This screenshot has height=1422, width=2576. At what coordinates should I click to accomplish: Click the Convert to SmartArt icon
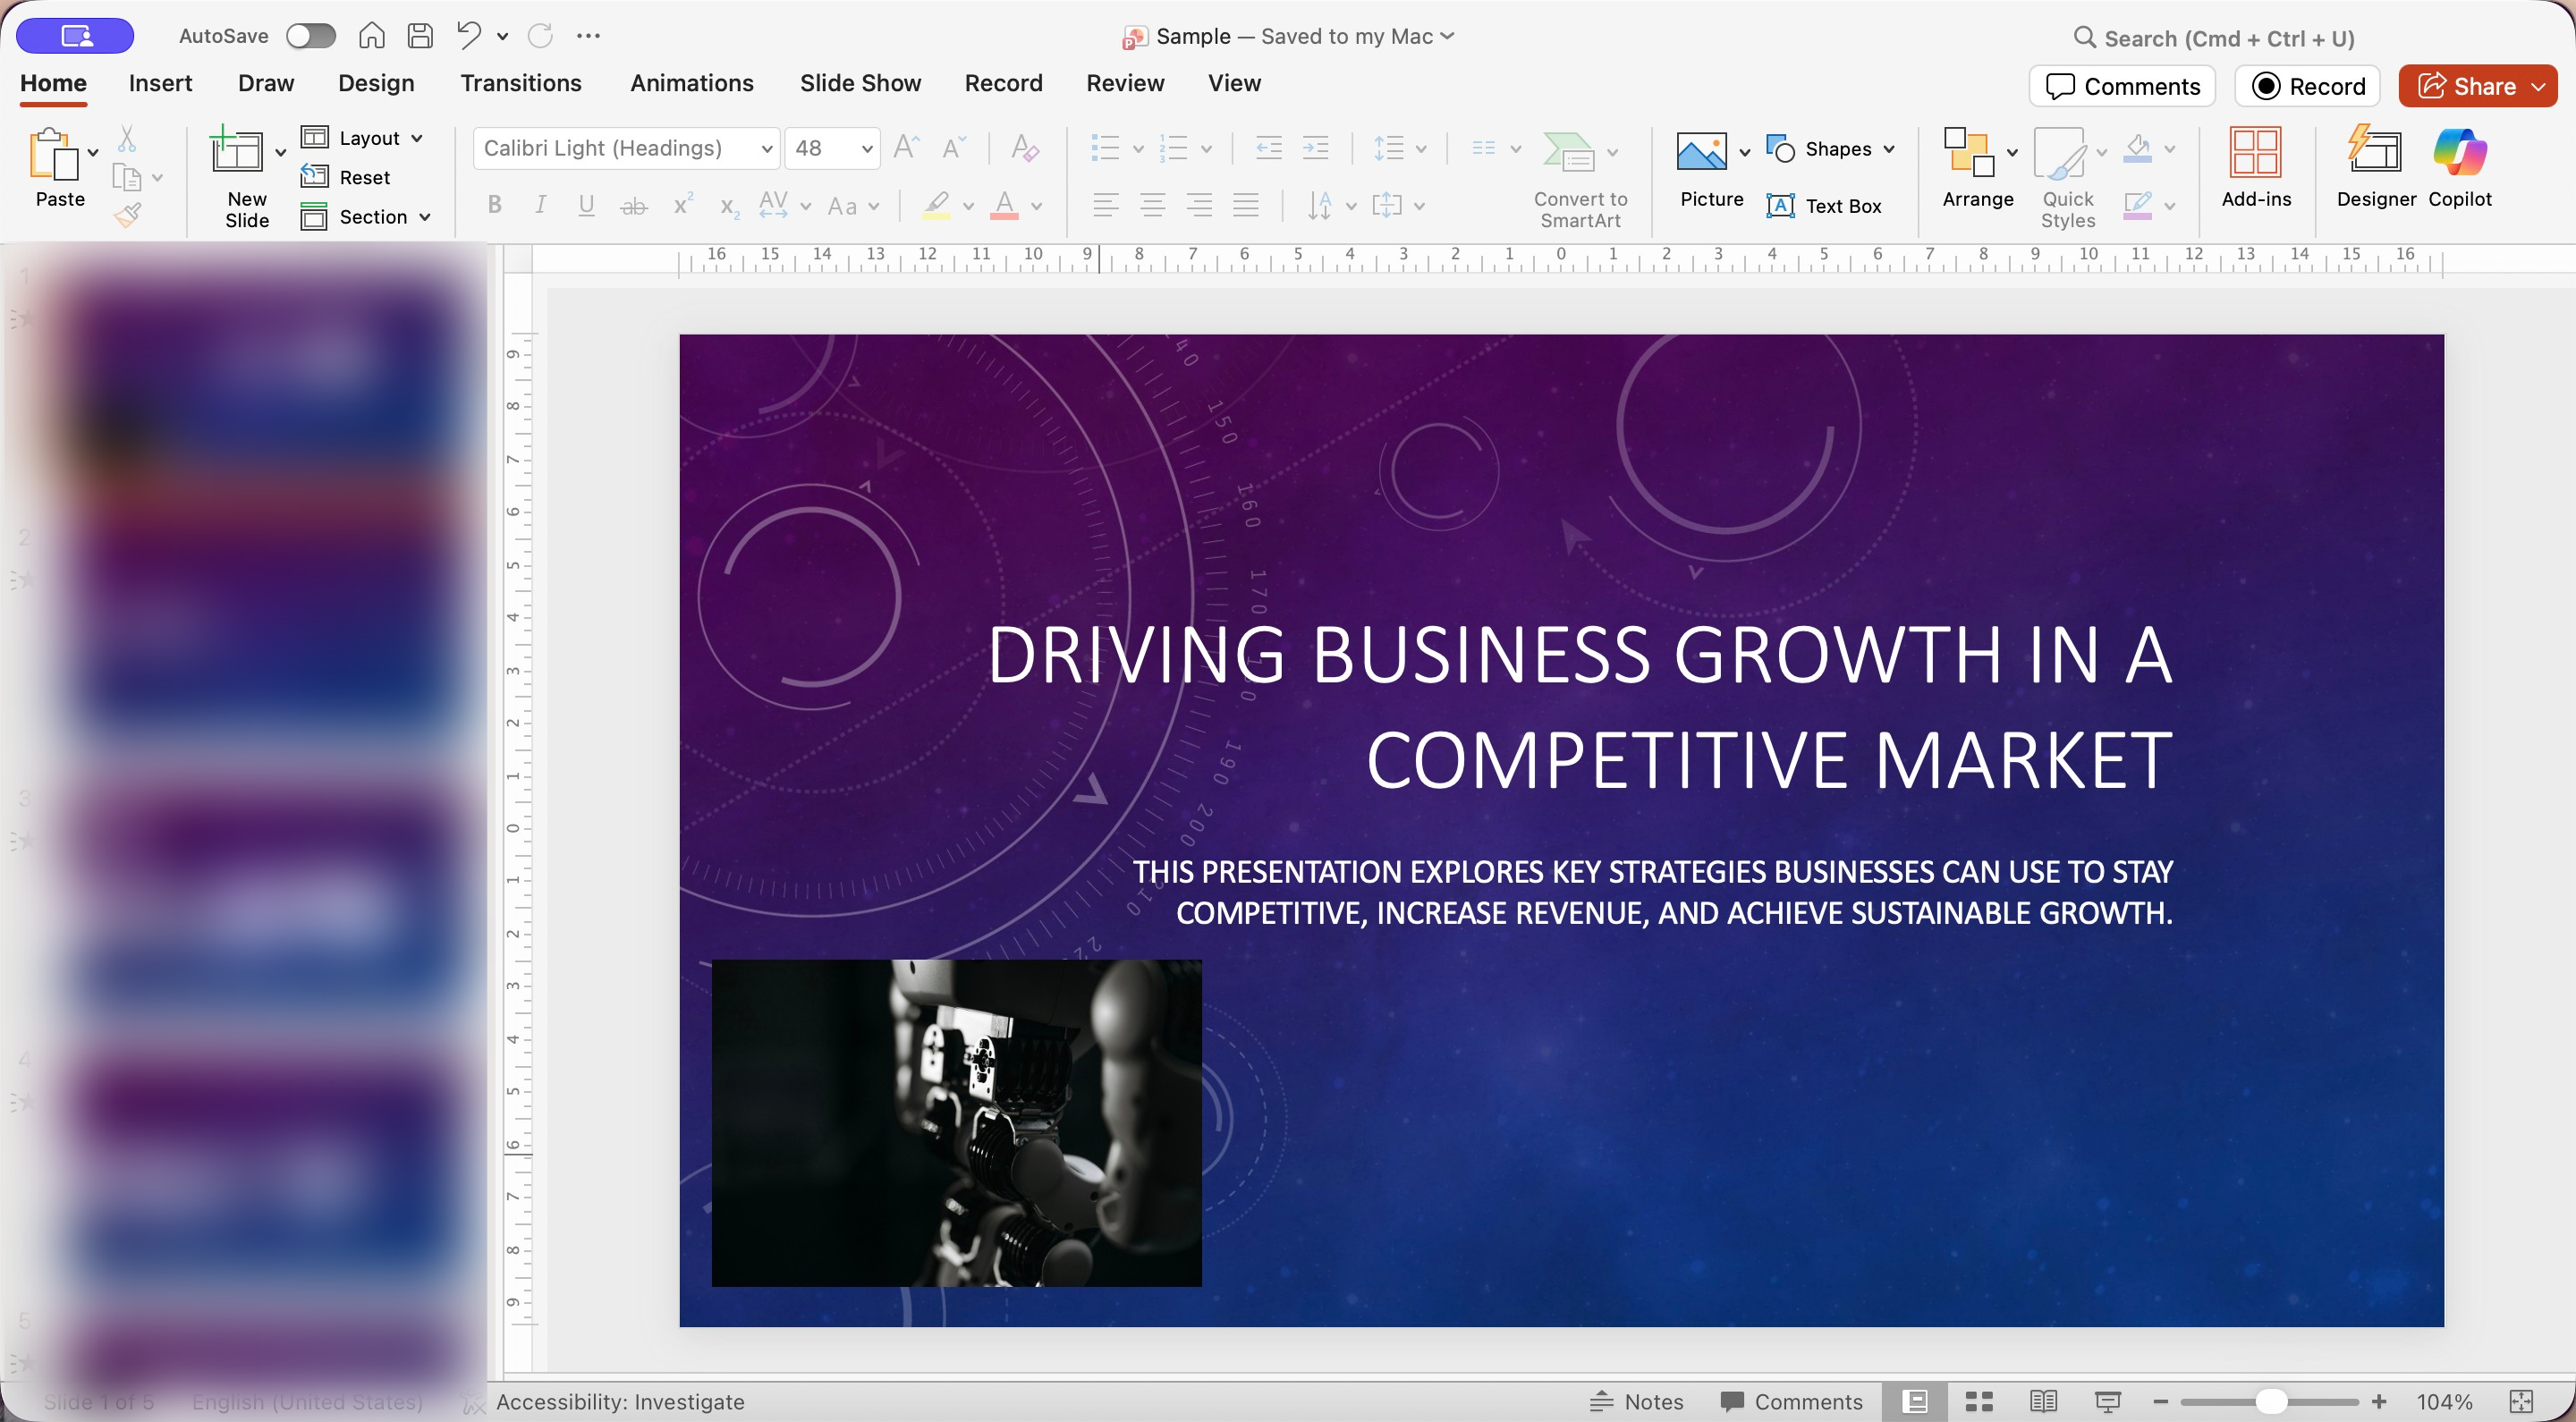coord(1568,153)
